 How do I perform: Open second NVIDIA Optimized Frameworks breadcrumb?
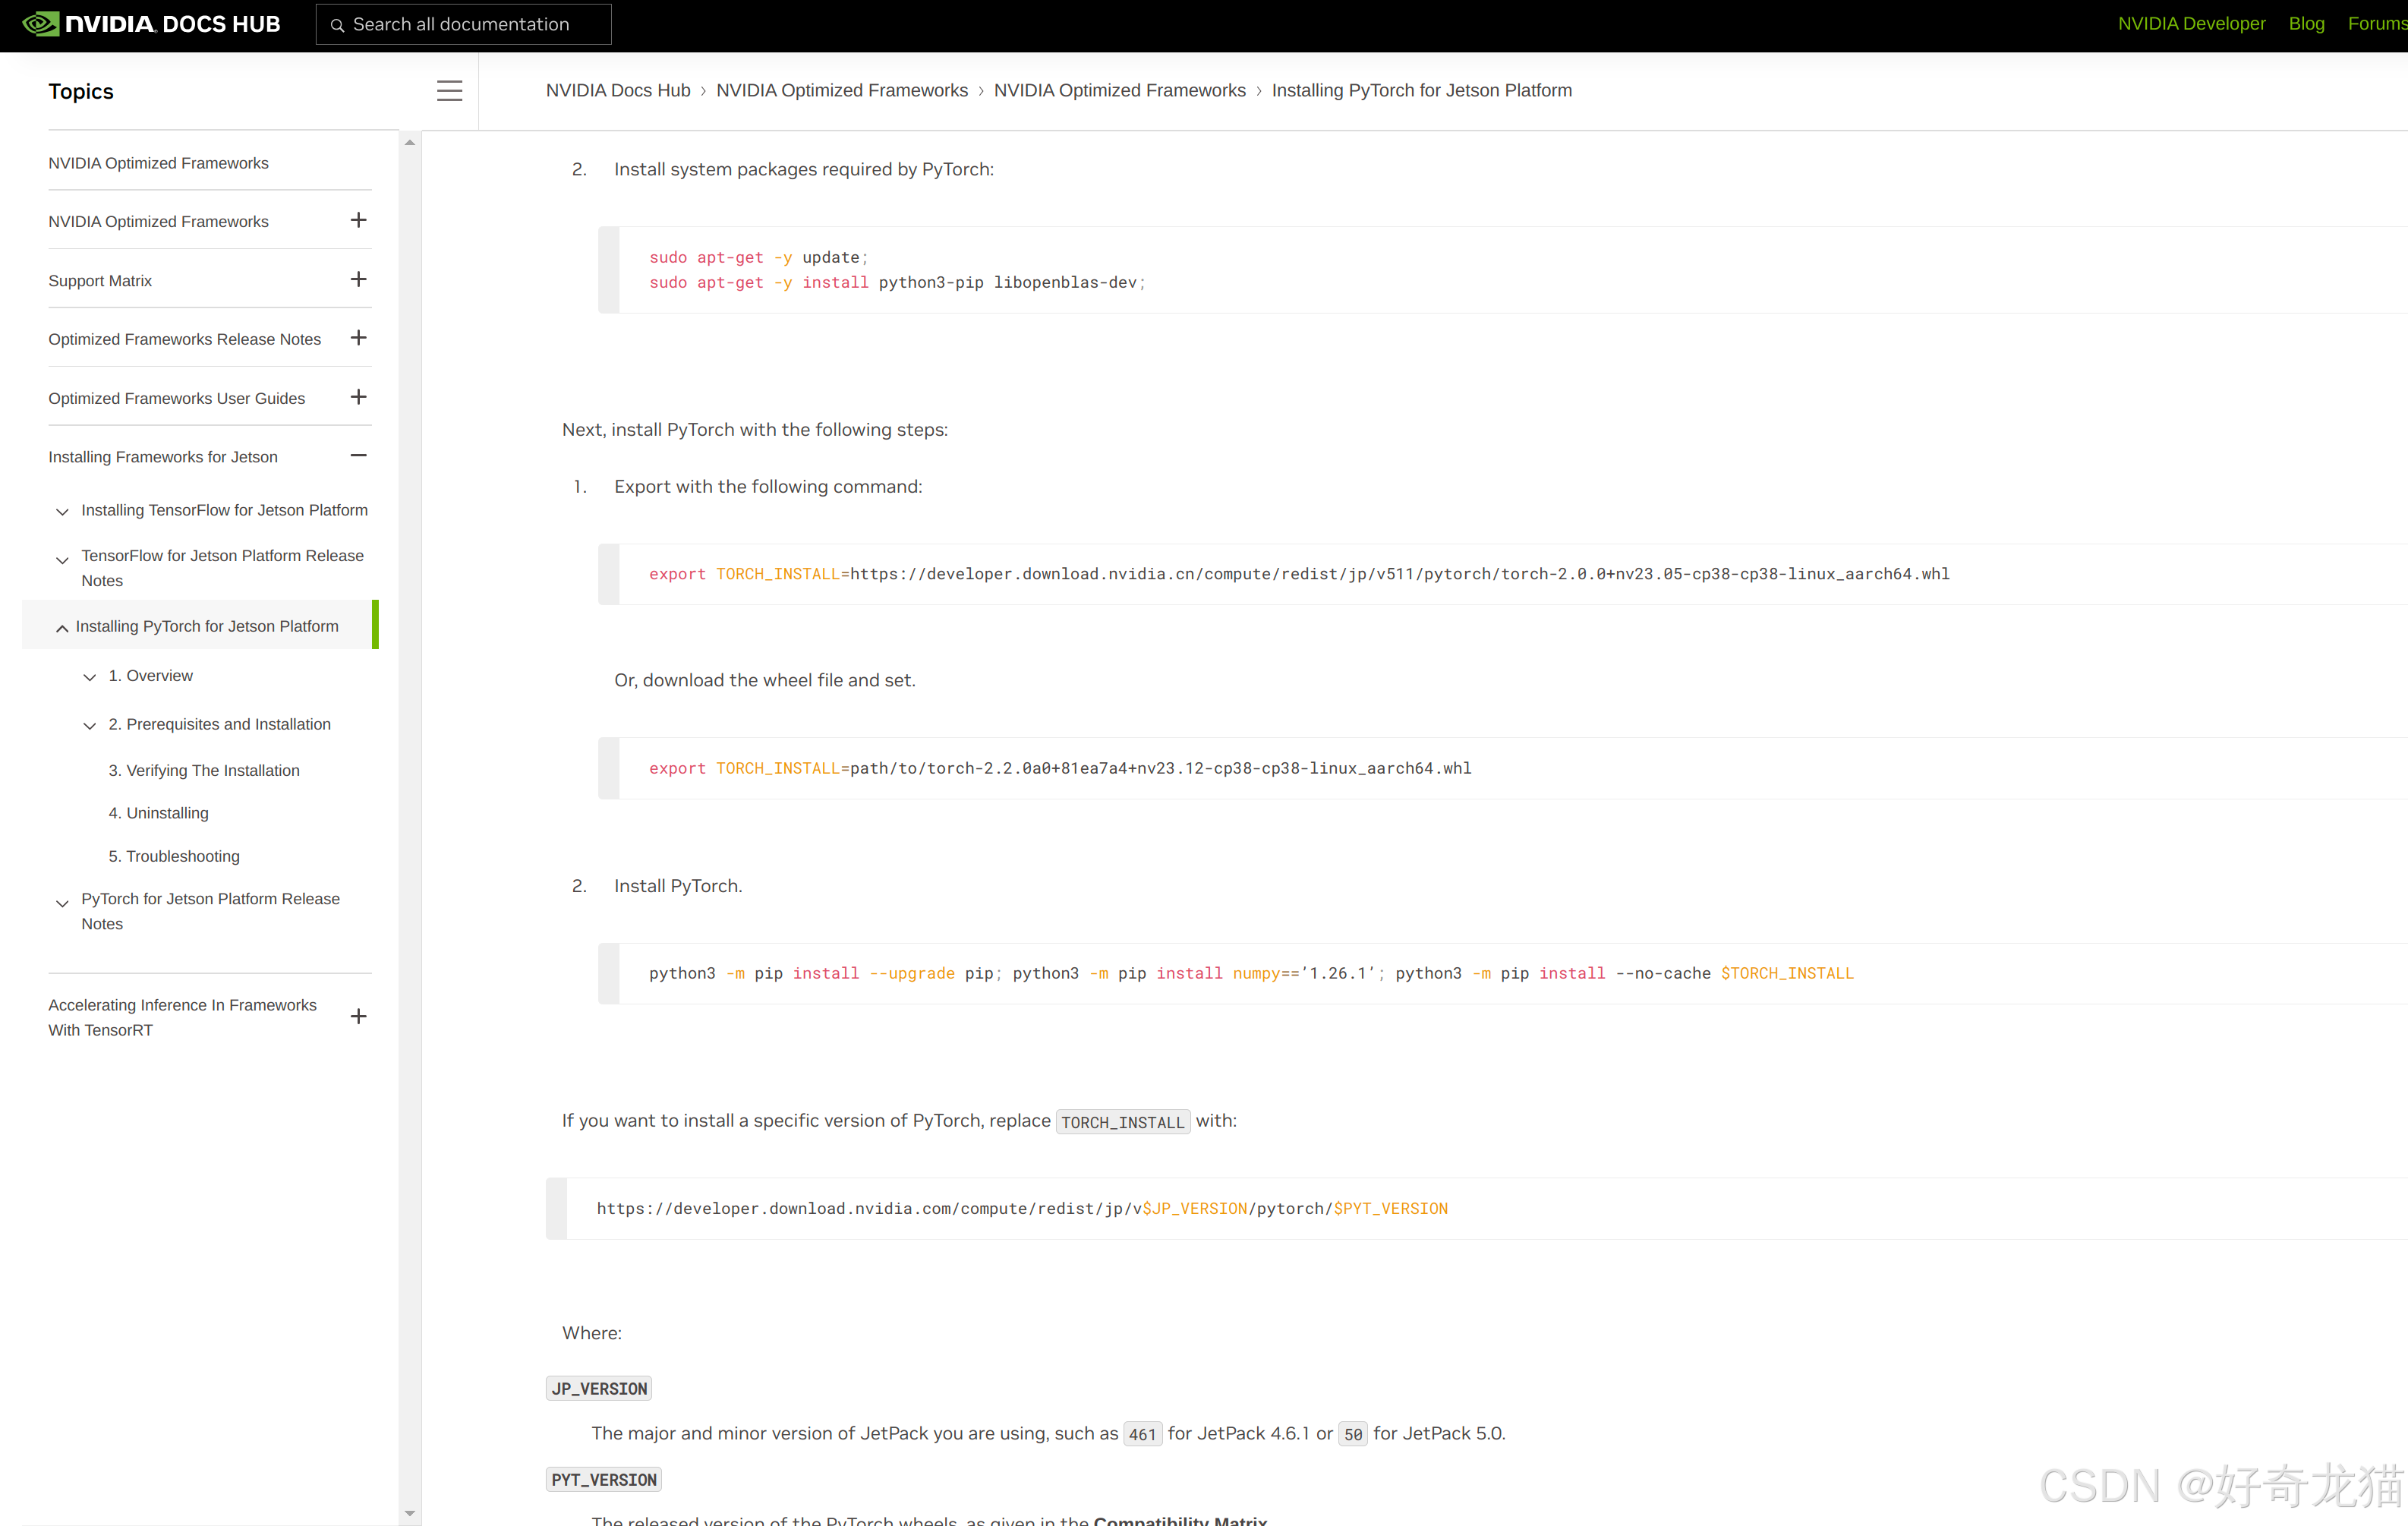coord(1119,90)
